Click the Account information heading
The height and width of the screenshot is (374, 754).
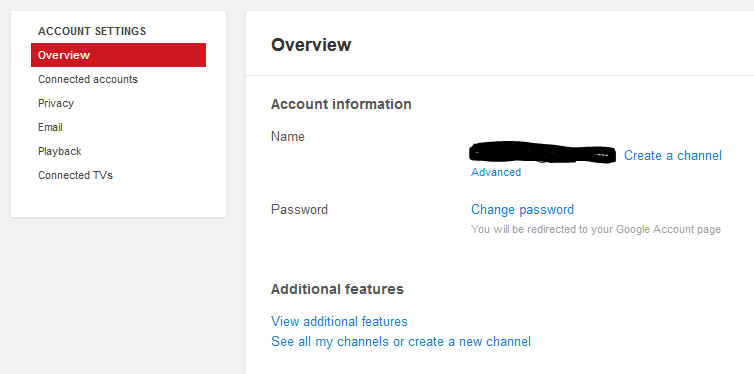click(341, 104)
